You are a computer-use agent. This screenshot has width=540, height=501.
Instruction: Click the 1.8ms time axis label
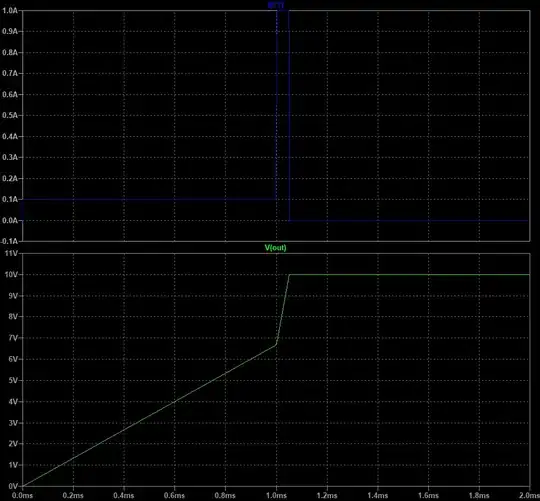479,496
